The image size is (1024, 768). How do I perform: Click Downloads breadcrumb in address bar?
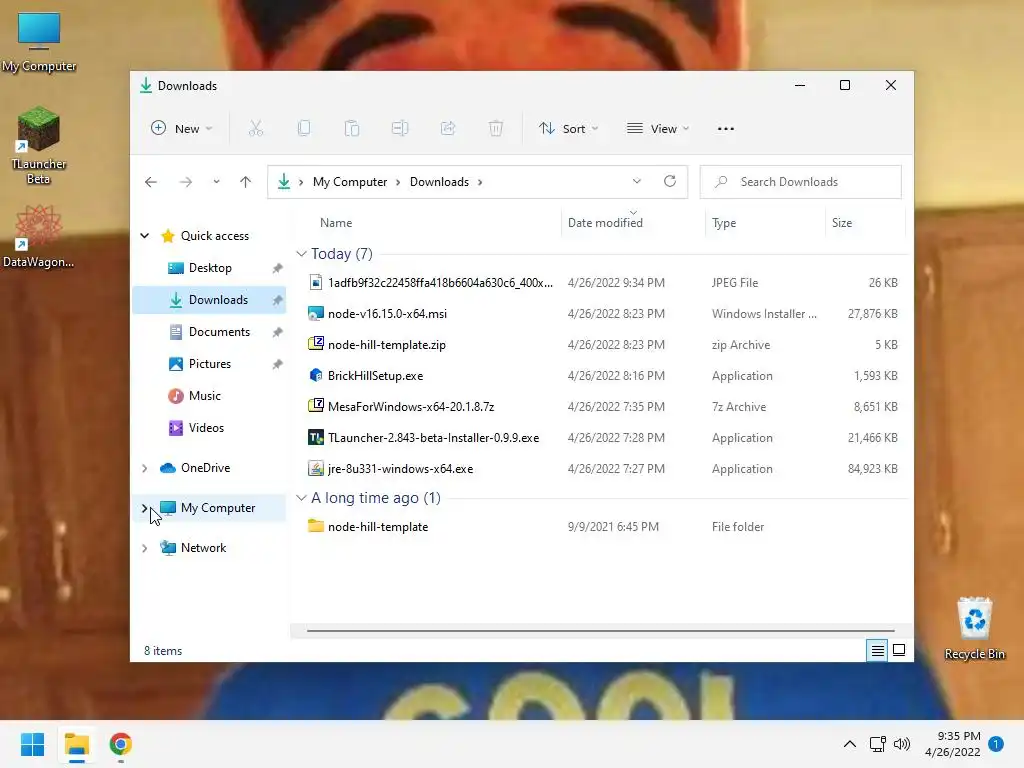tap(440, 182)
